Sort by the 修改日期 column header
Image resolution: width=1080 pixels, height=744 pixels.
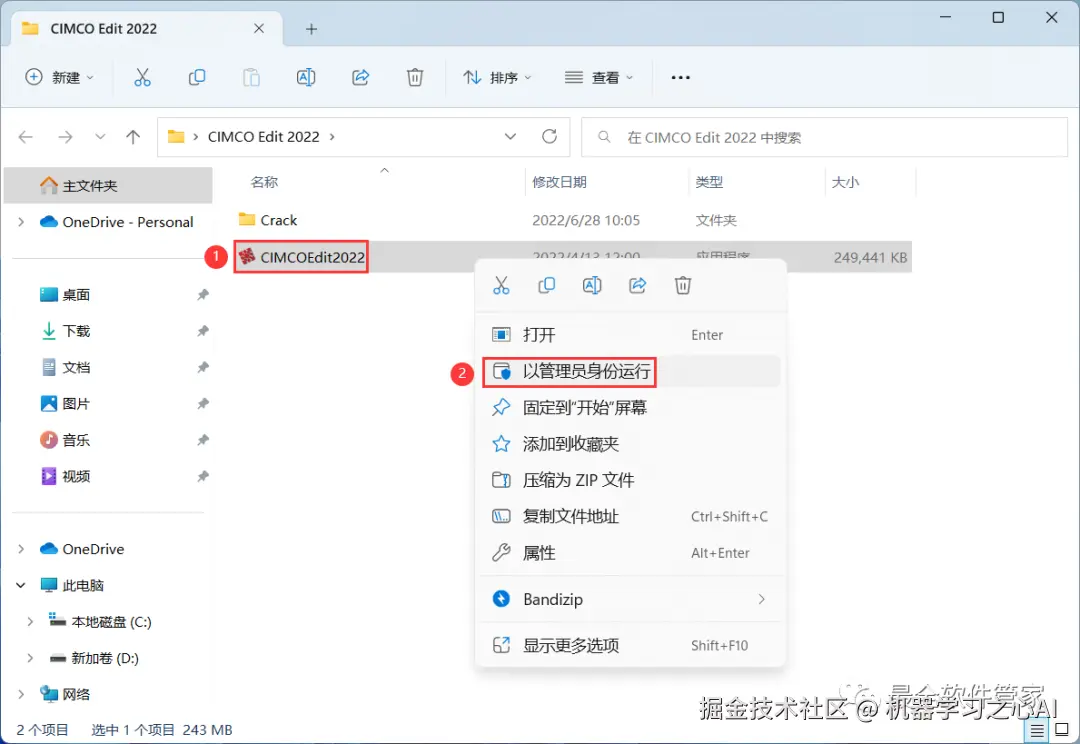point(559,182)
